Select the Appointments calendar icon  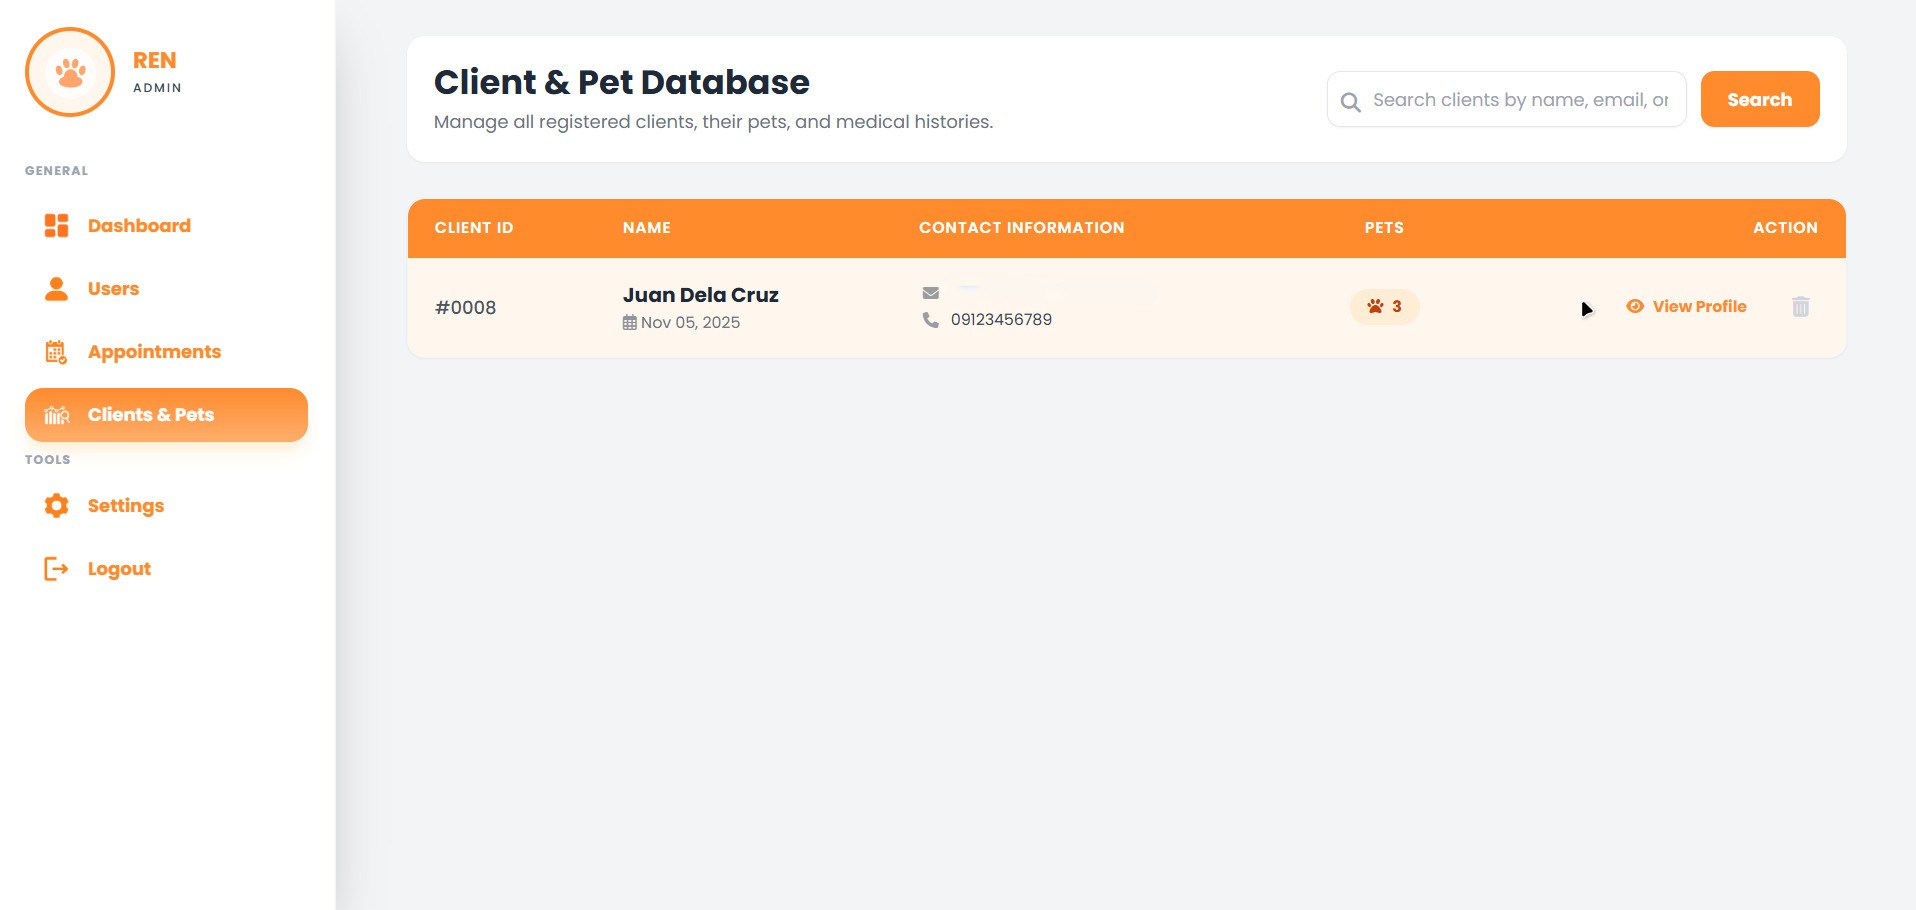(56, 351)
